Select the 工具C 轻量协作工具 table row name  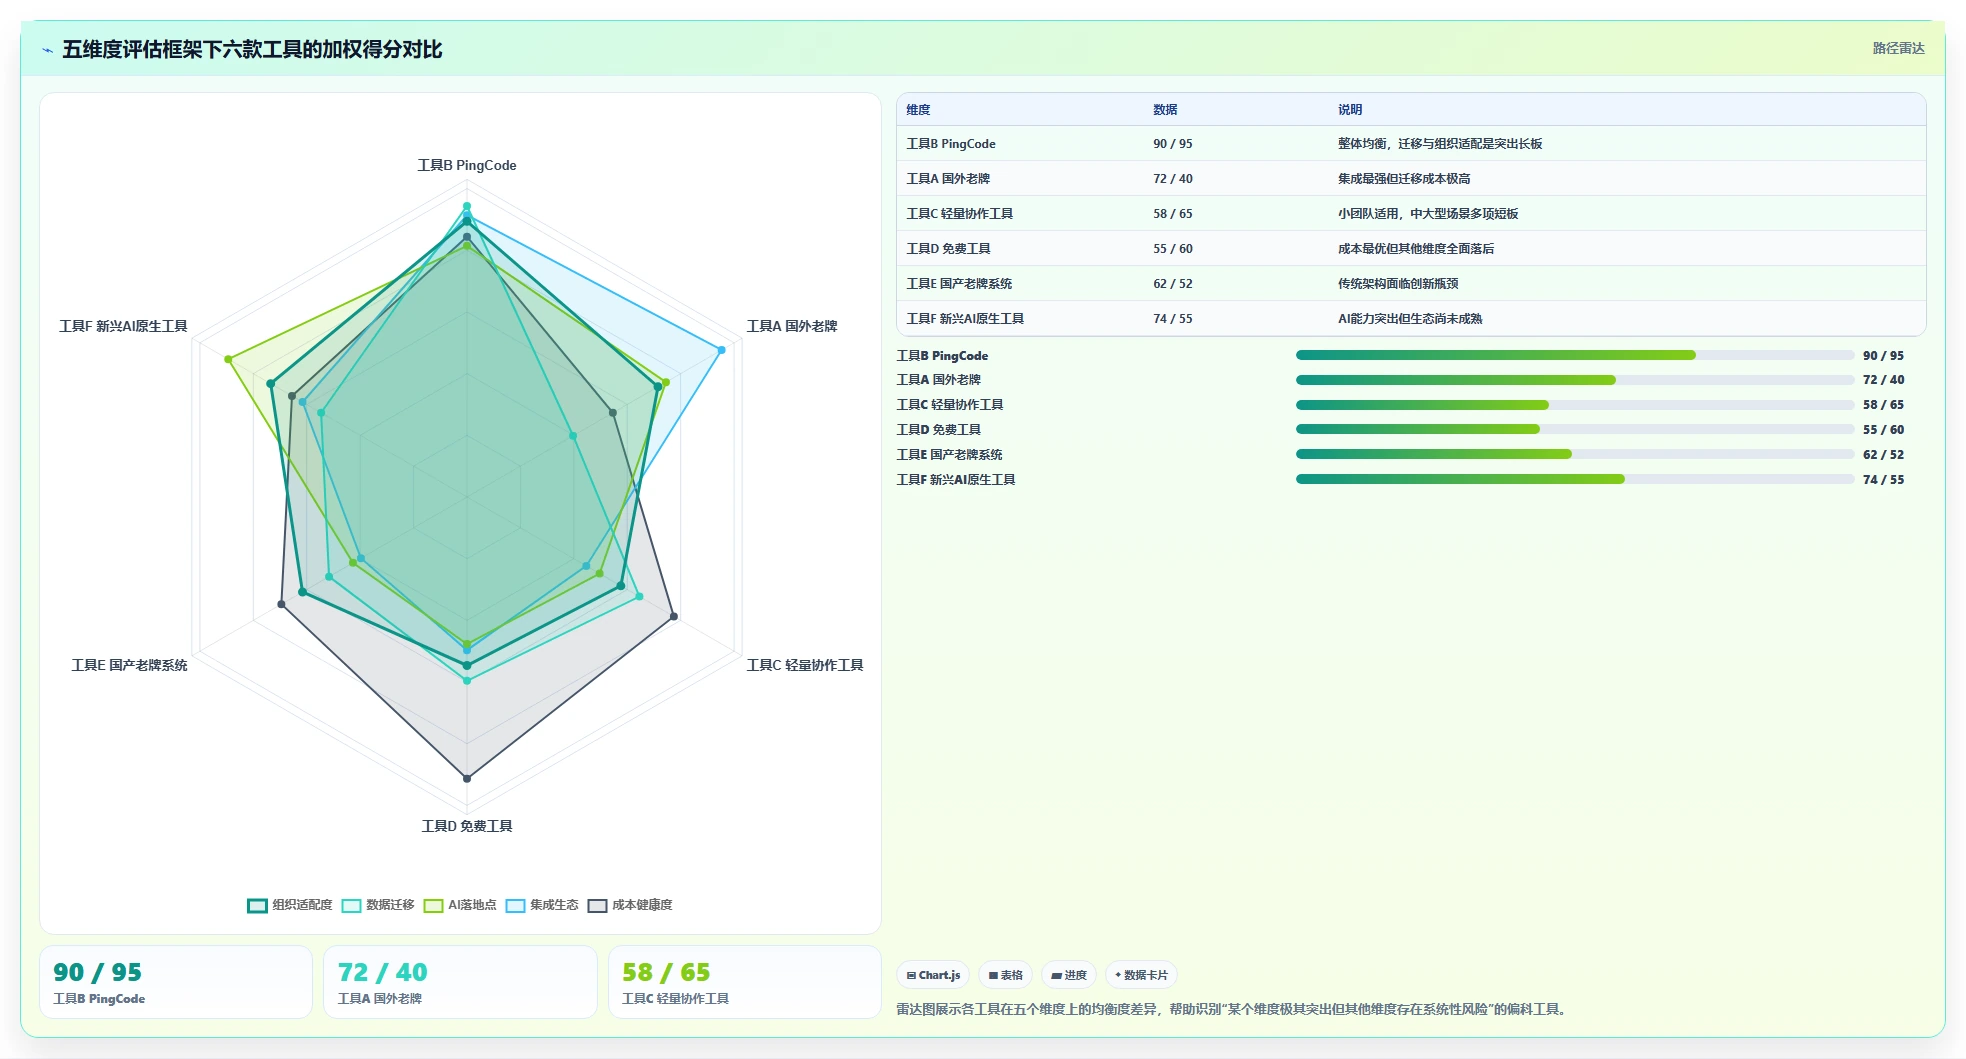coord(960,214)
